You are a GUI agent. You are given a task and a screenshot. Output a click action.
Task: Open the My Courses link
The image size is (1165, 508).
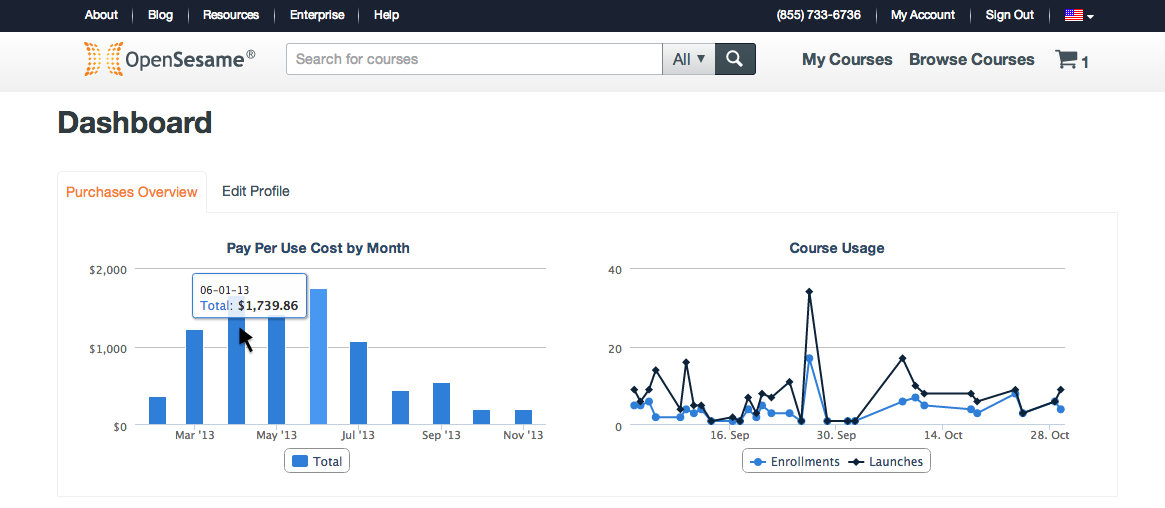(x=847, y=60)
